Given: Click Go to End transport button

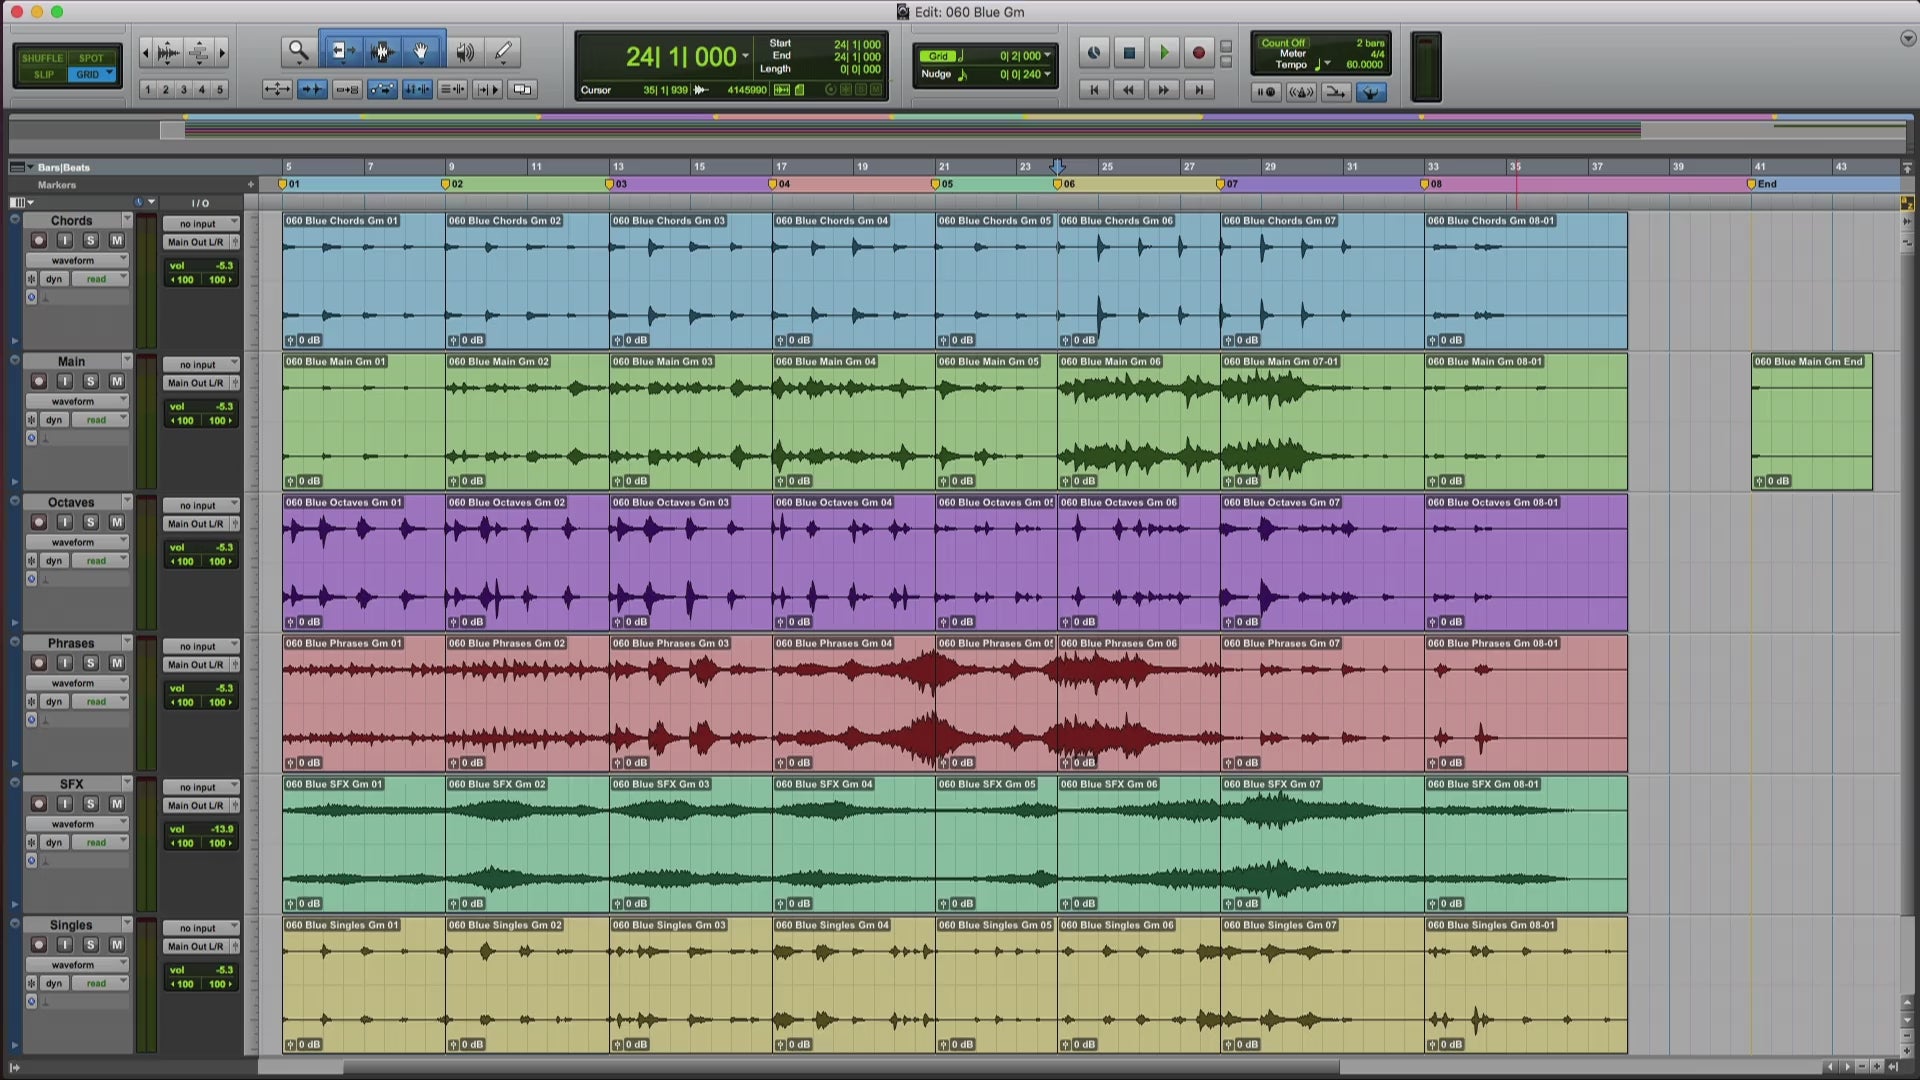Looking at the screenshot, I should click(1198, 90).
